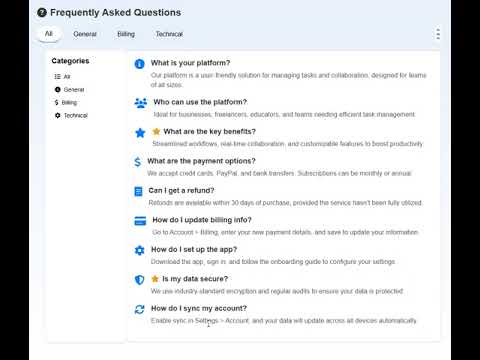Expand 'Can I get a refund?' question
The width and height of the screenshot is (480, 360).
coord(181,190)
